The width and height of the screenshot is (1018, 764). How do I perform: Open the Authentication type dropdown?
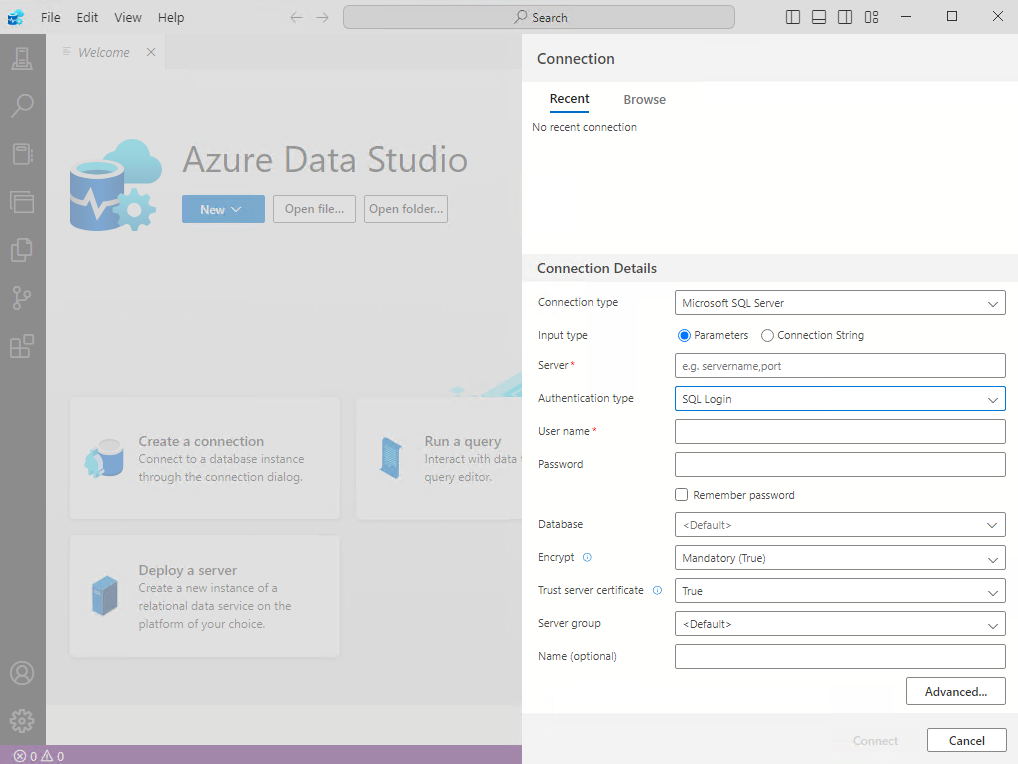tap(840, 399)
